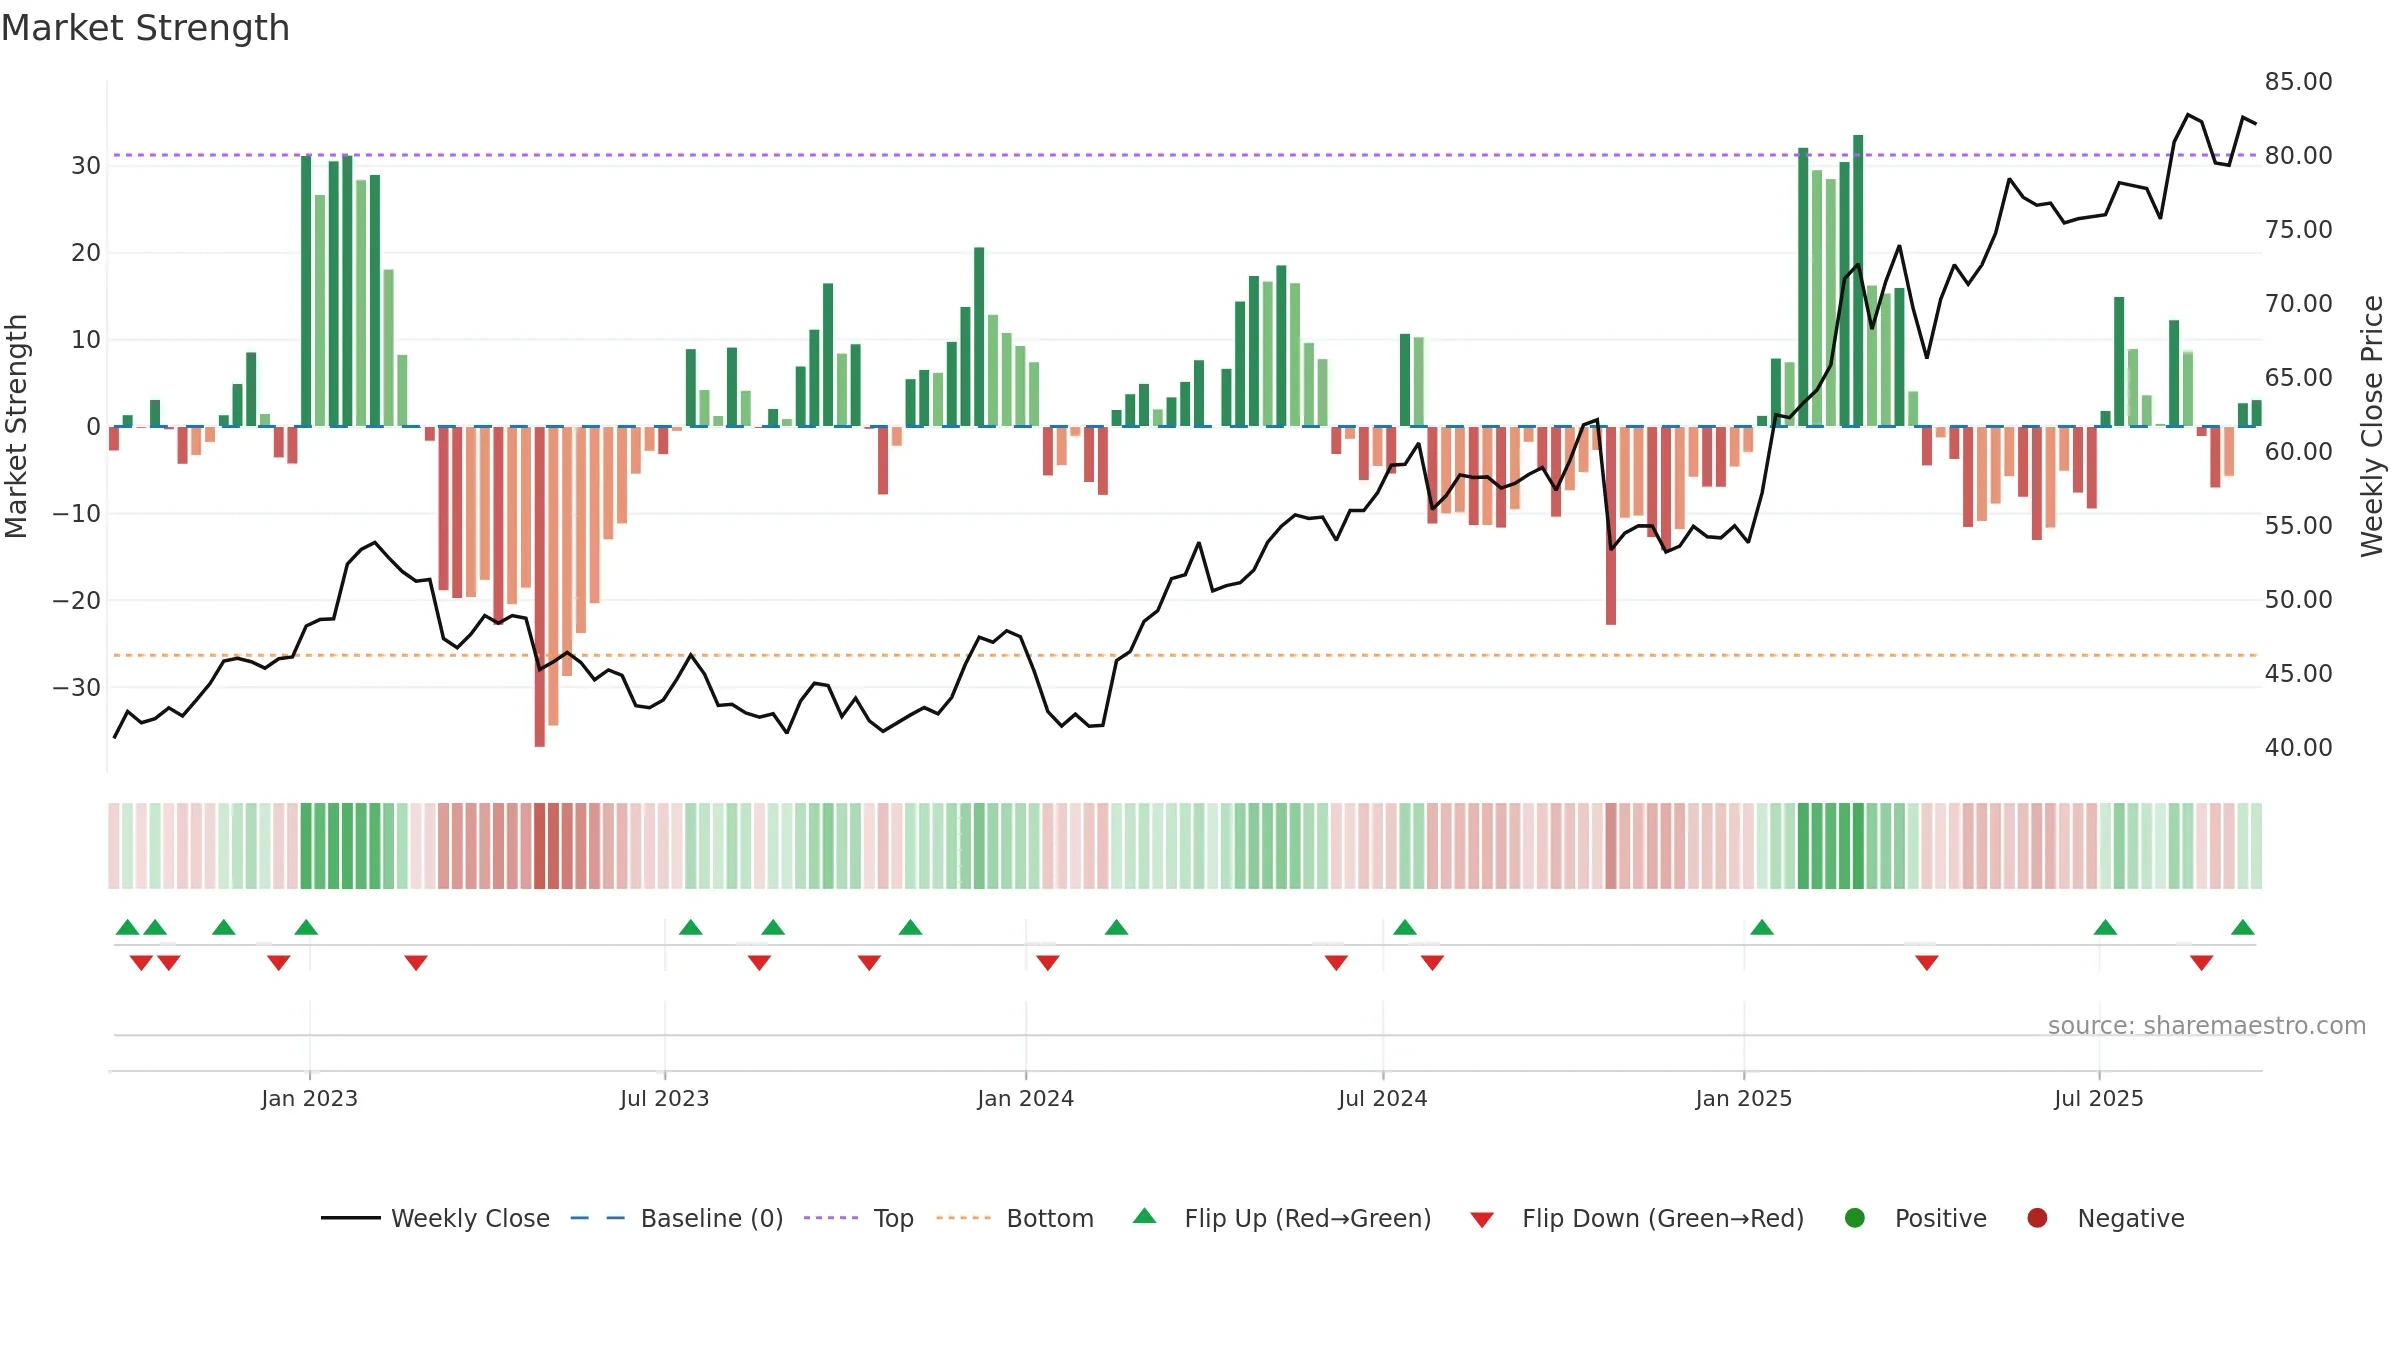Image resolution: width=2400 pixels, height=1350 pixels.
Task: Click the Jan 2024 x-axis label
Action: coord(1025,1098)
